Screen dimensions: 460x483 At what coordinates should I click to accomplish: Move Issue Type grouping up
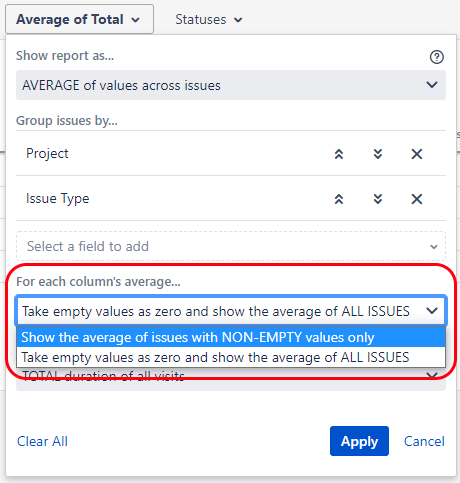click(339, 199)
